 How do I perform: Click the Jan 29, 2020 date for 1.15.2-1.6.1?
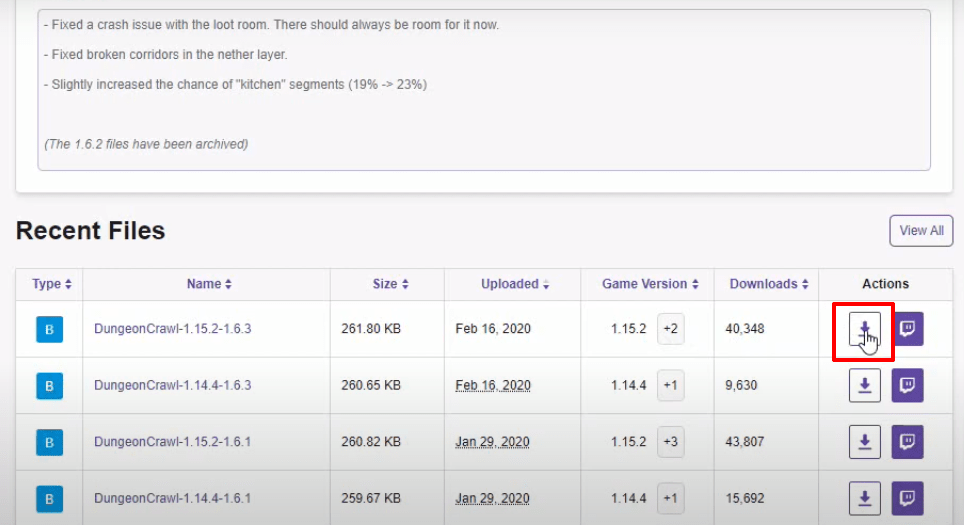pyautogui.click(x=492, y=442)
